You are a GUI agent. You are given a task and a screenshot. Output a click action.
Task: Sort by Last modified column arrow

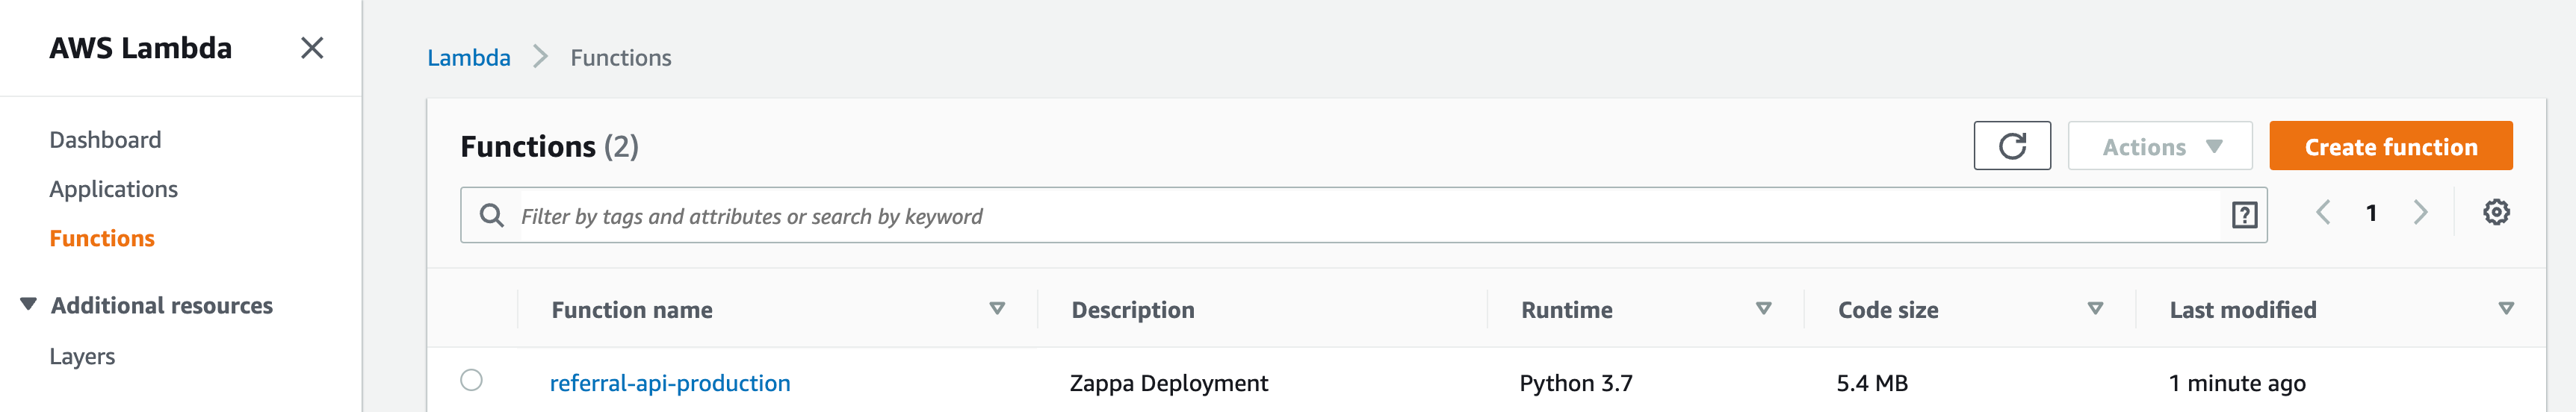(x=2505, y=309)
